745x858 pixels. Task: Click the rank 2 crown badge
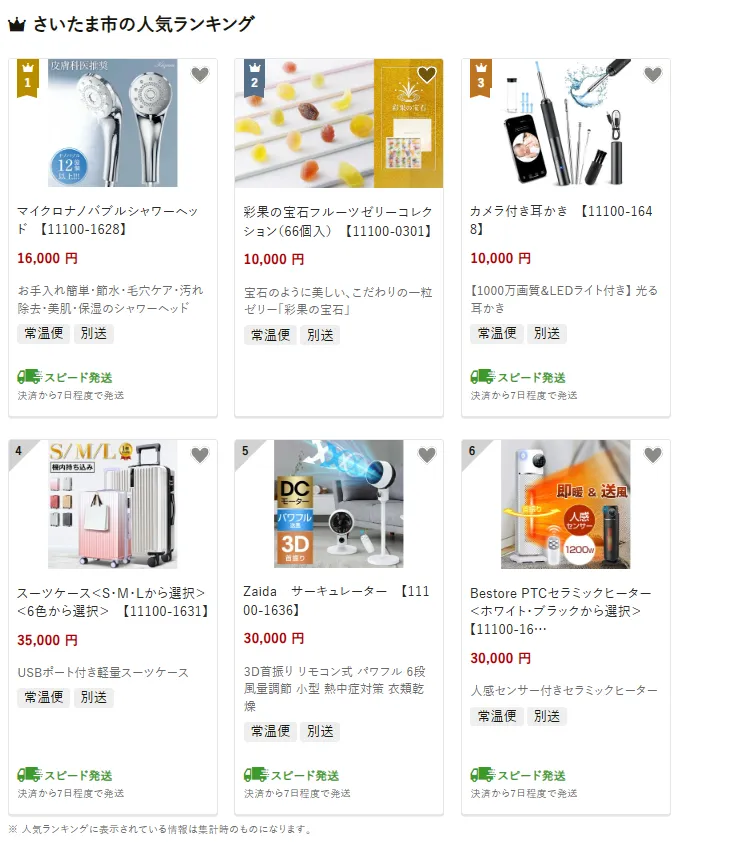click(254, 78)
